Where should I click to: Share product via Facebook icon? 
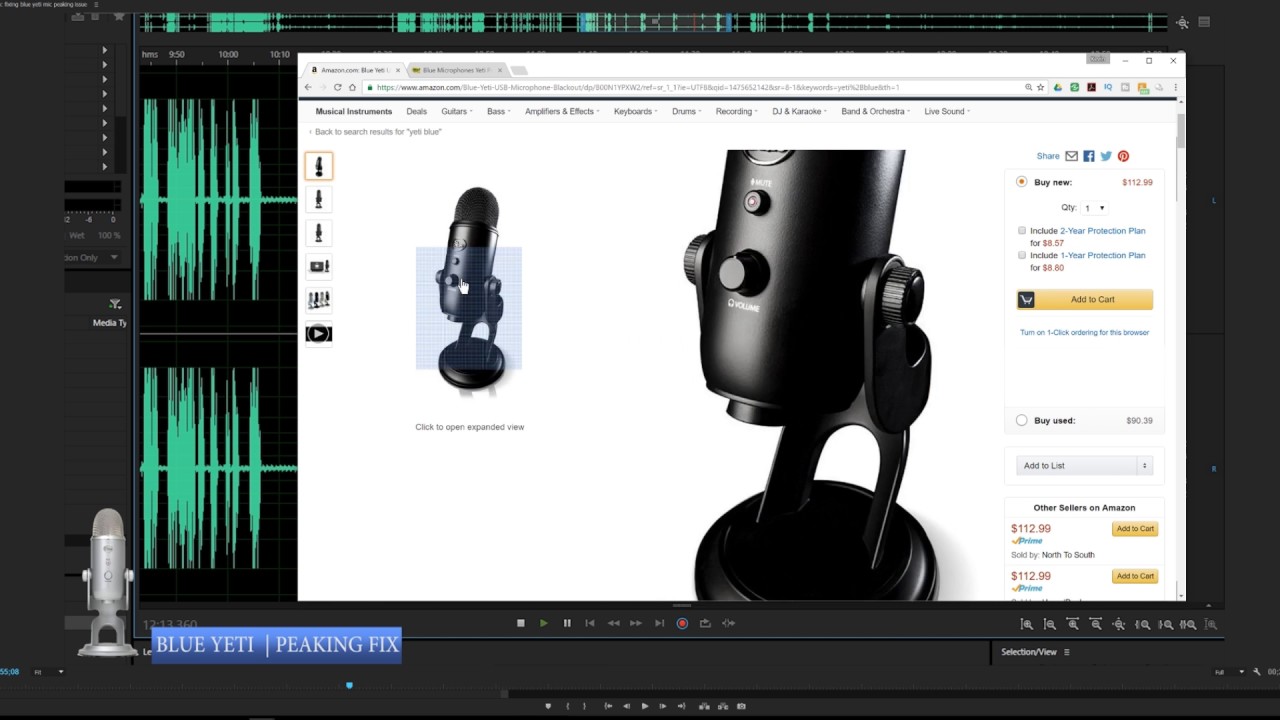pos(1089,156)
